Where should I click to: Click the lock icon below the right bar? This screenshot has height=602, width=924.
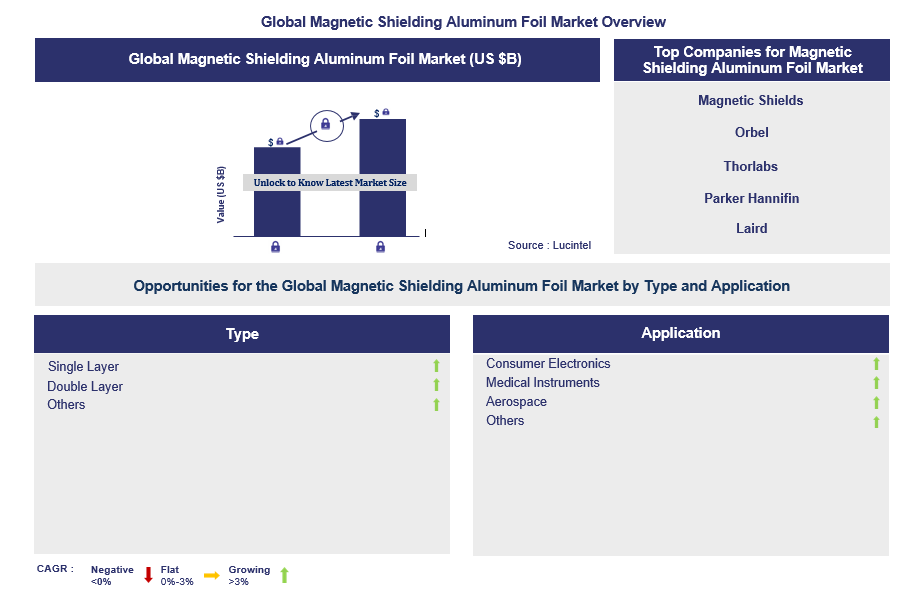click(381, 247)
